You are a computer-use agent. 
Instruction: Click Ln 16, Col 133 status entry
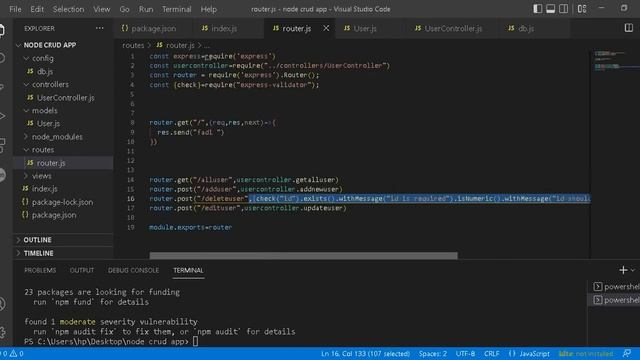pos(365,353)
